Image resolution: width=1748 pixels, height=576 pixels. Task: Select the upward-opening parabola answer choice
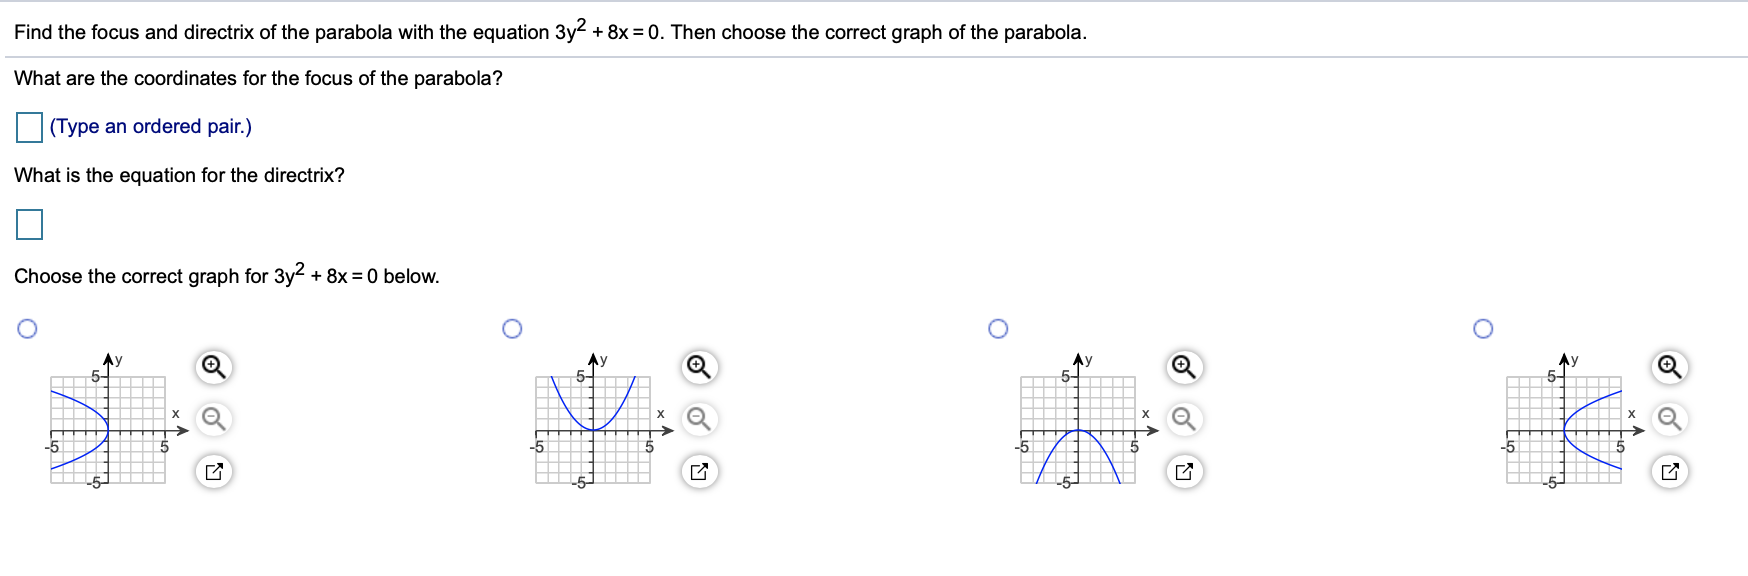511,328
